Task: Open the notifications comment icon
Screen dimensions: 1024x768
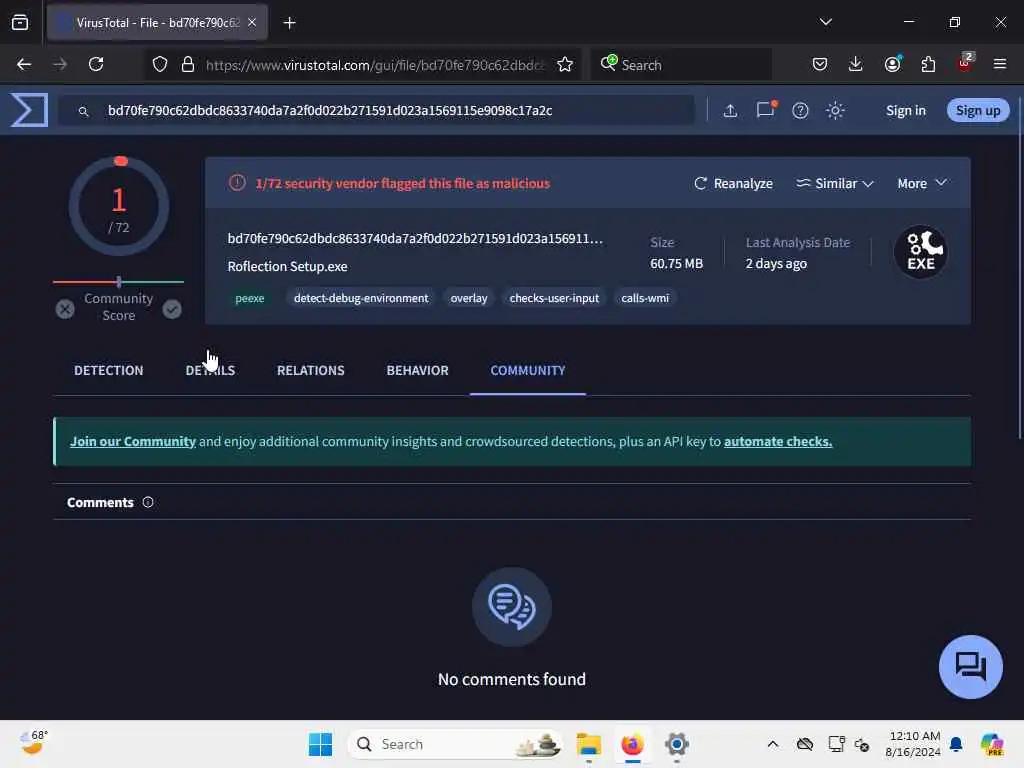Action: (x=765, y=110)
